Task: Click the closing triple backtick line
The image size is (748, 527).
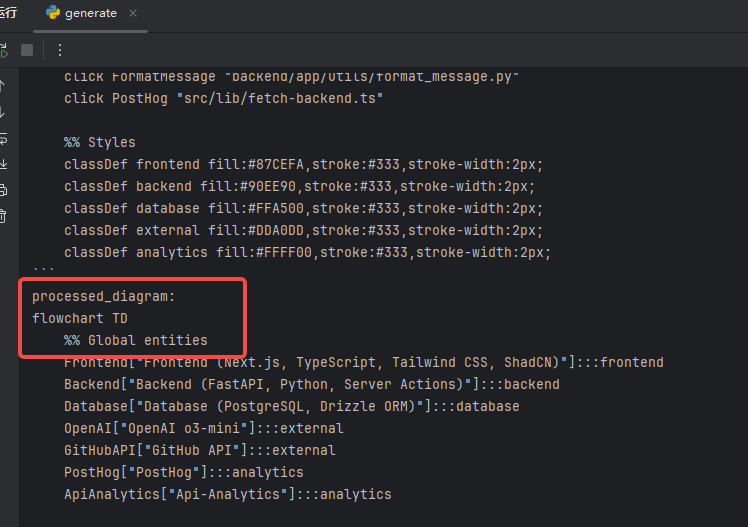Action: (x=44, y=270)
